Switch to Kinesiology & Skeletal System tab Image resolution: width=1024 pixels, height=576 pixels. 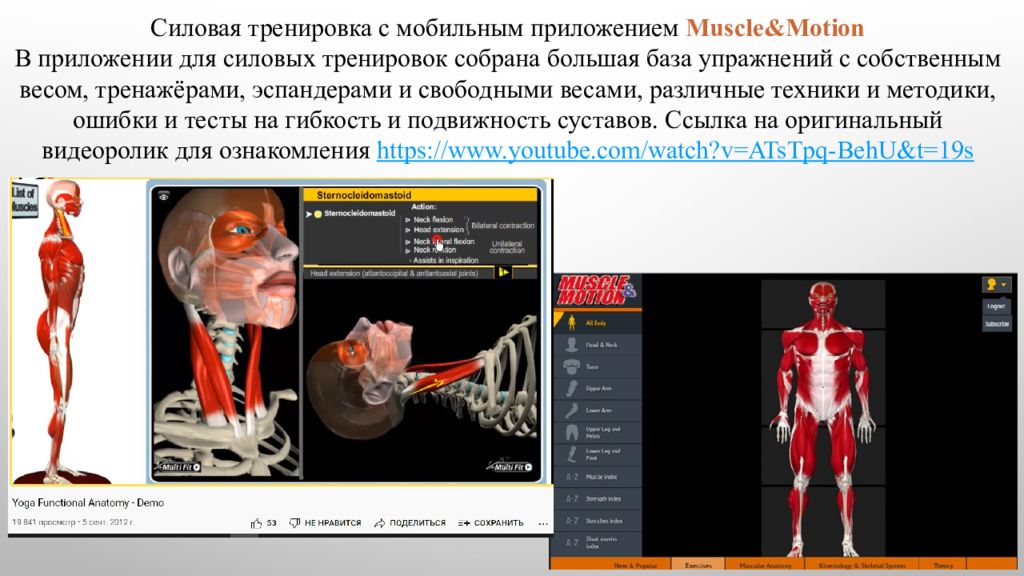click(x=862, y=565)
